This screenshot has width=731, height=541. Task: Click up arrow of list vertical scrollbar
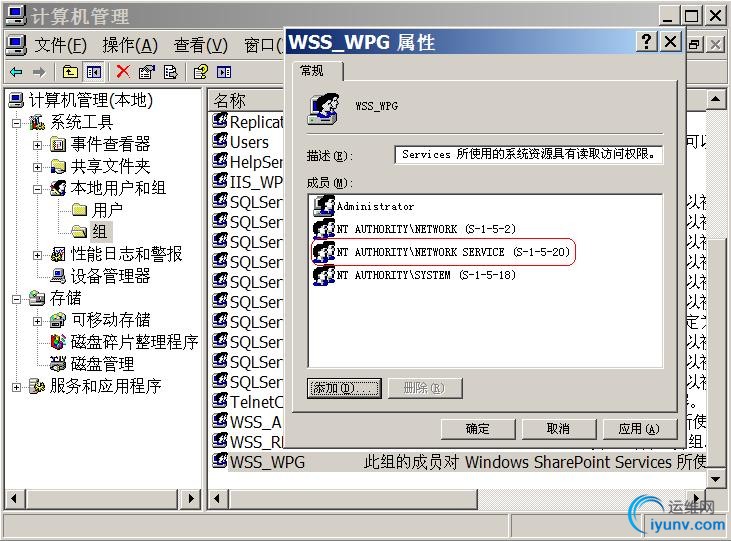pos(716,99)
